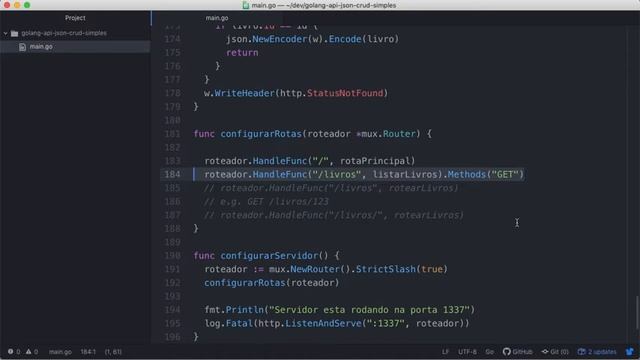640x360 pixels.
Task: Change LF line ending setting
Action: pos(445,352)
